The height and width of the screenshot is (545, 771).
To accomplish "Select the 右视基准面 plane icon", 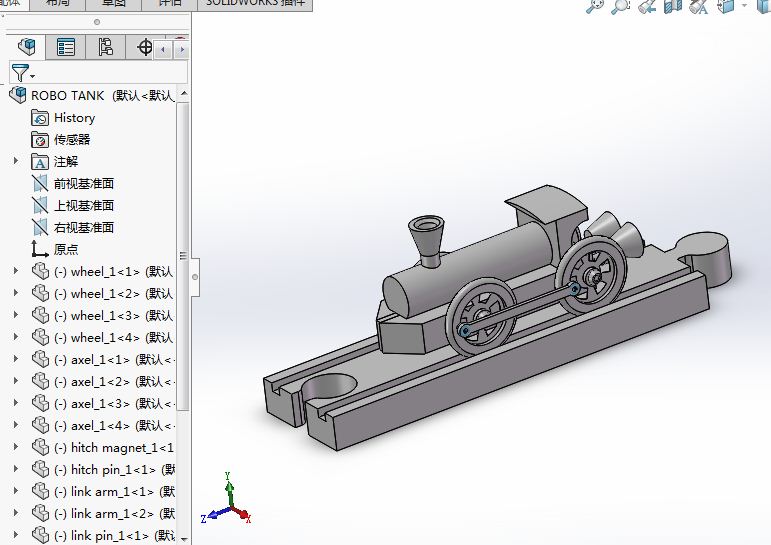I will 40,228.
